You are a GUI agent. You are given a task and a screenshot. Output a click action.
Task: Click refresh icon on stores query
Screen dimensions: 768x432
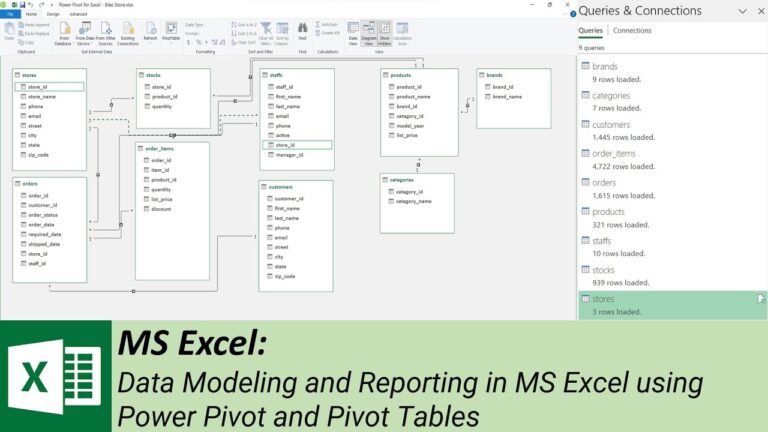coord(761,299)
